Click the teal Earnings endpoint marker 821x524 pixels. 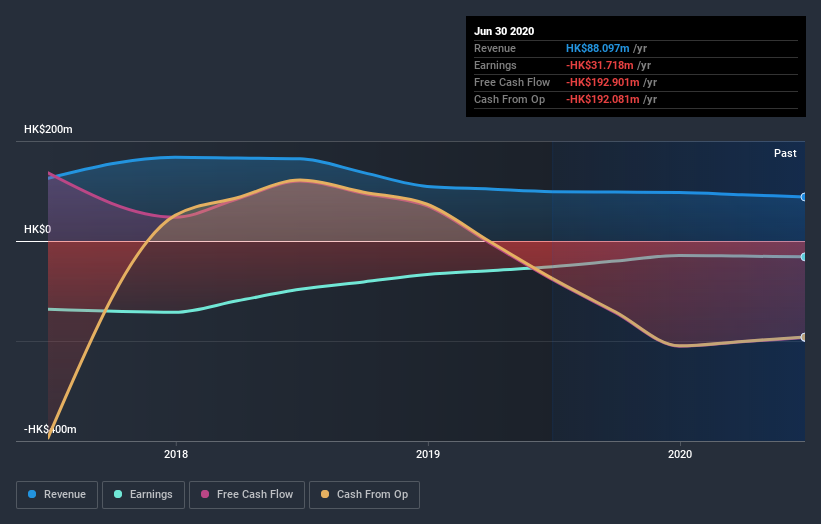click(804, 257)
